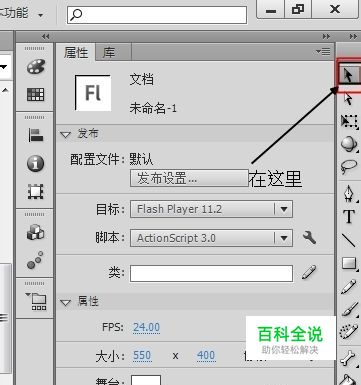Click the Fl document icon
This screenshot has height=385, width=361.
[93, 93]
